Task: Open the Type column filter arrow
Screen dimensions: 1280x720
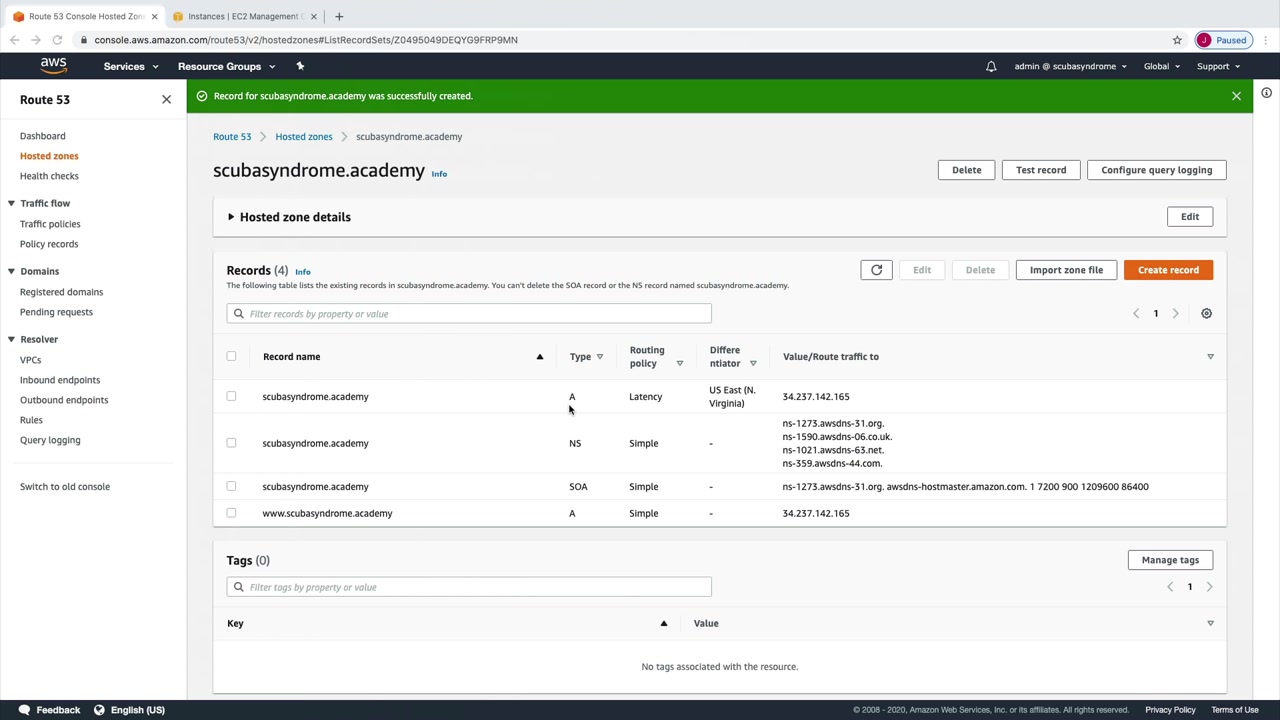Action: (600, 357)
